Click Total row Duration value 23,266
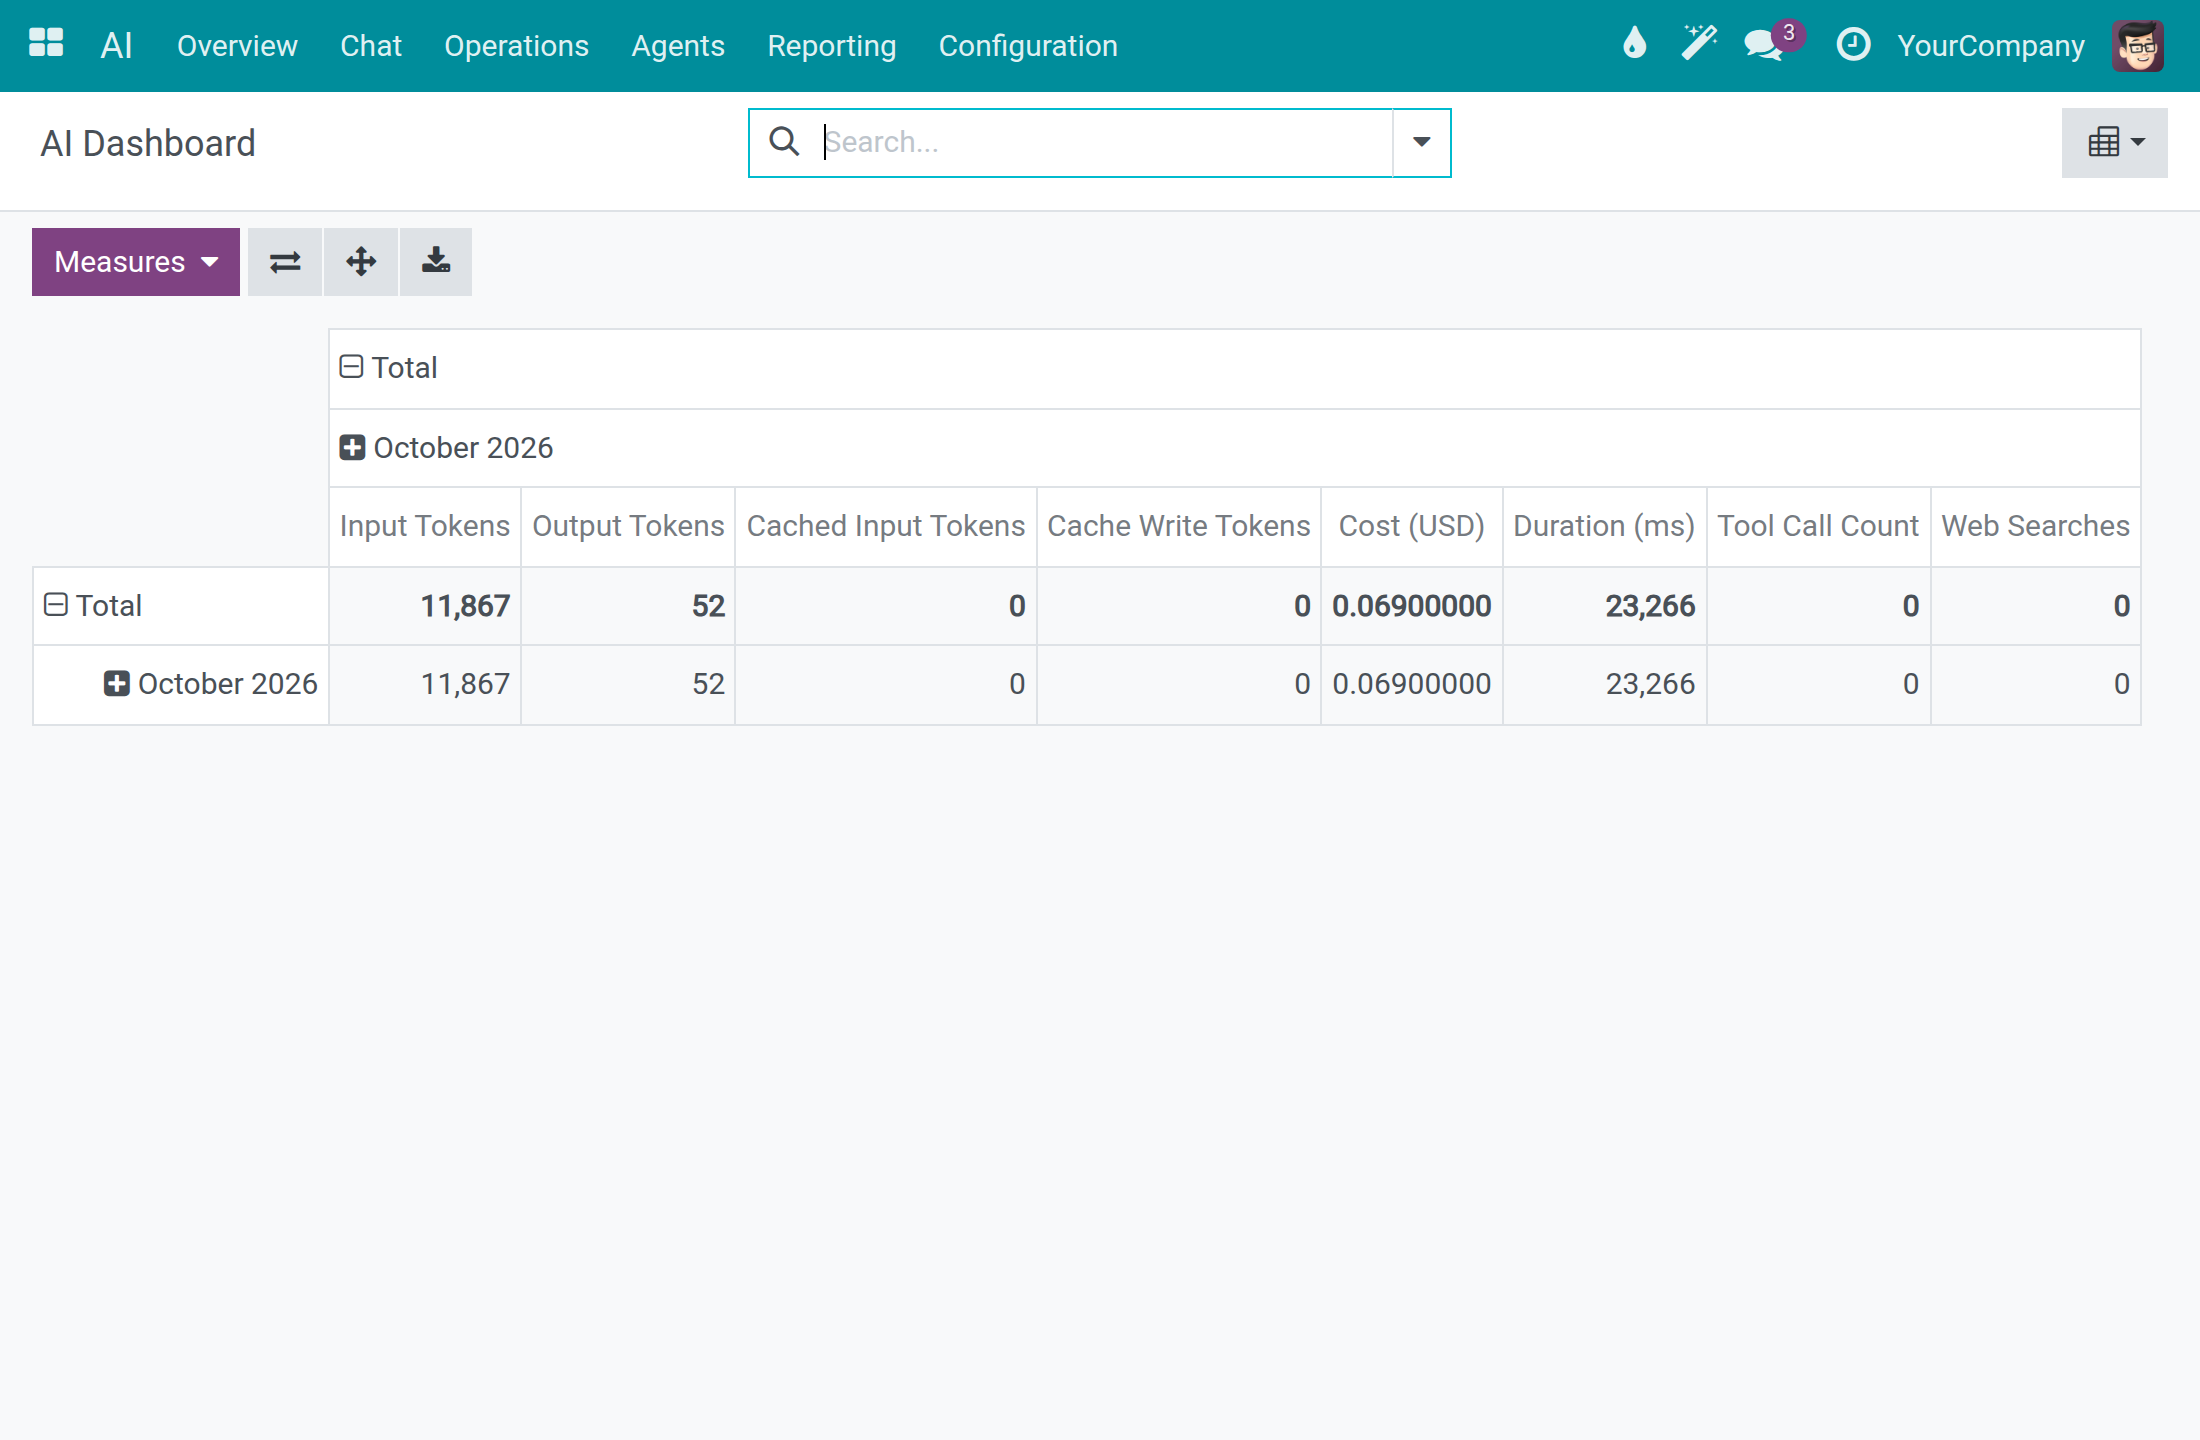 (x=1604, y=606)
